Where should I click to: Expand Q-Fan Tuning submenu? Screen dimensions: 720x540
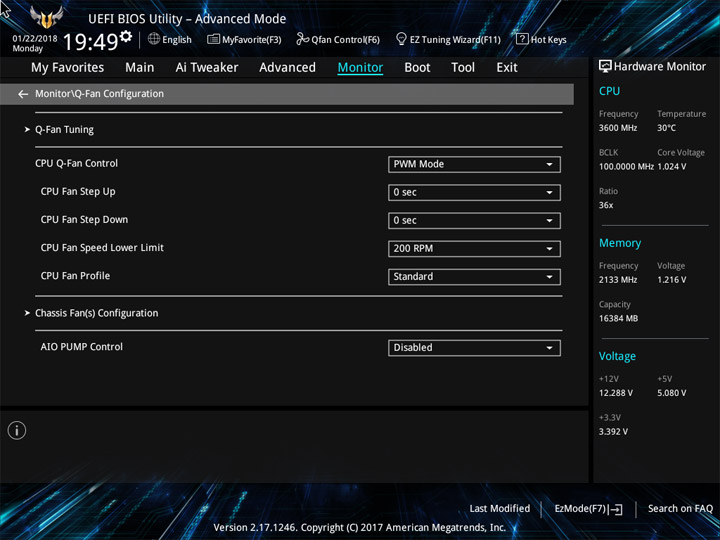[64, 130]
